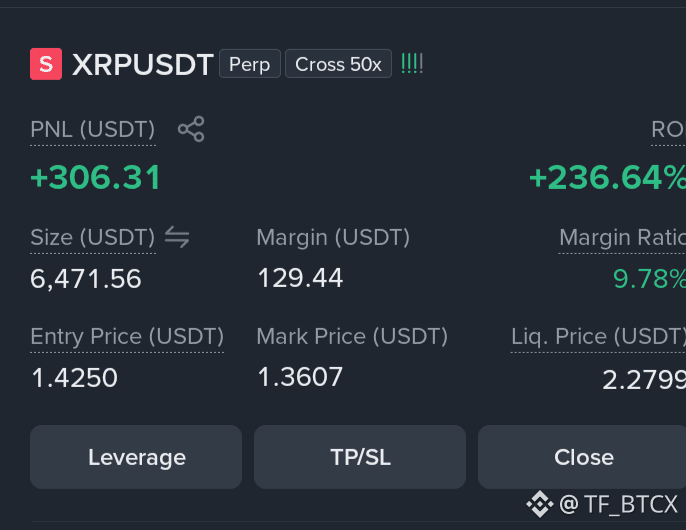Open the XRPUSDT symbol title
The height and width of the screenshot is (530, 686).
click(x=143, y=65)
